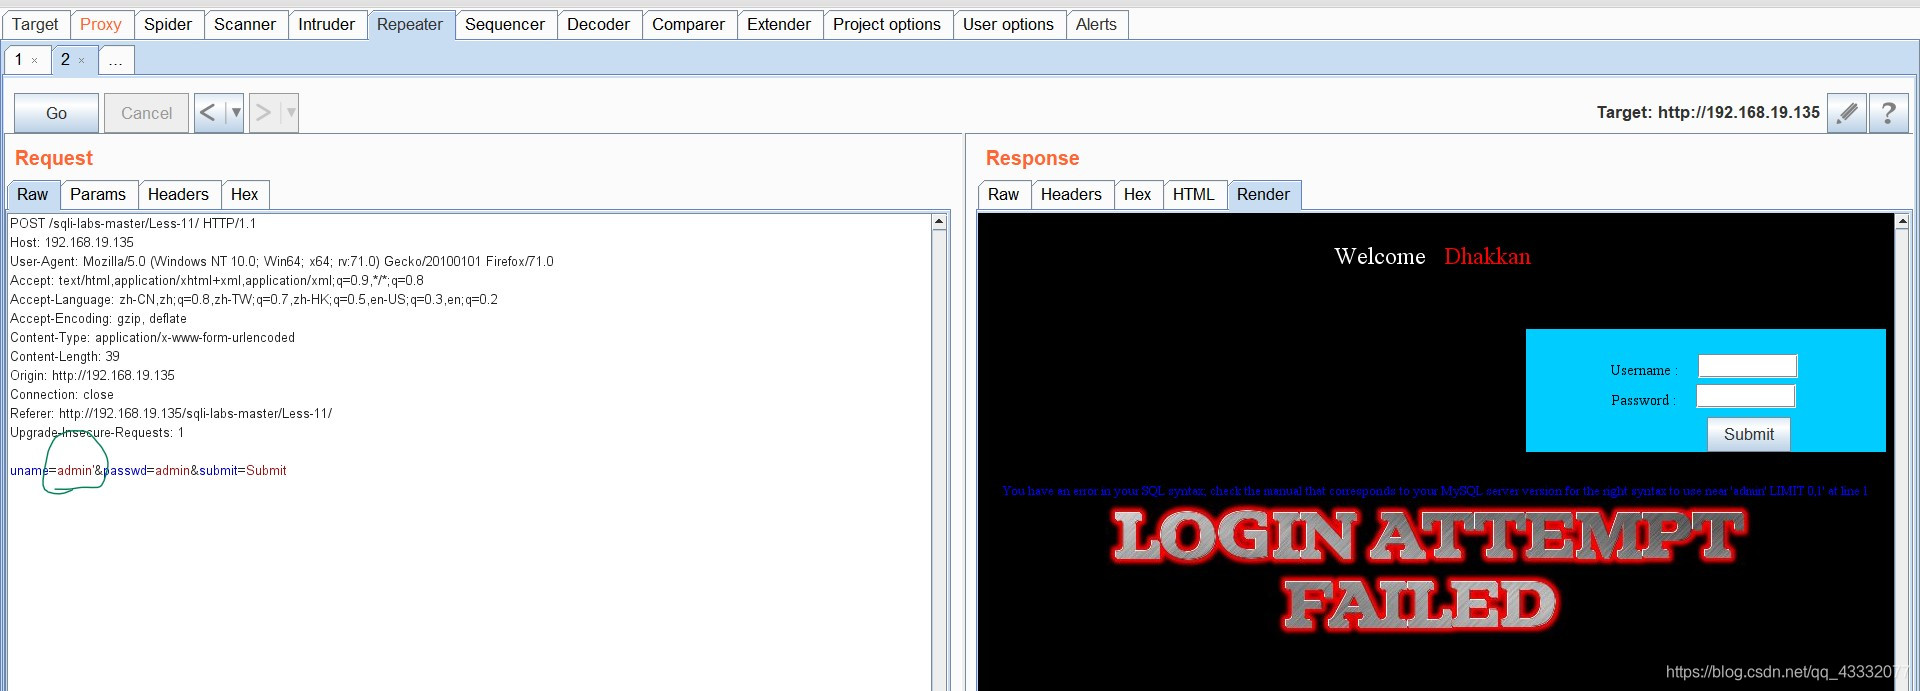Switch to the Intruder tab
Screen dimensions: 1920x691
pos(326,24)
